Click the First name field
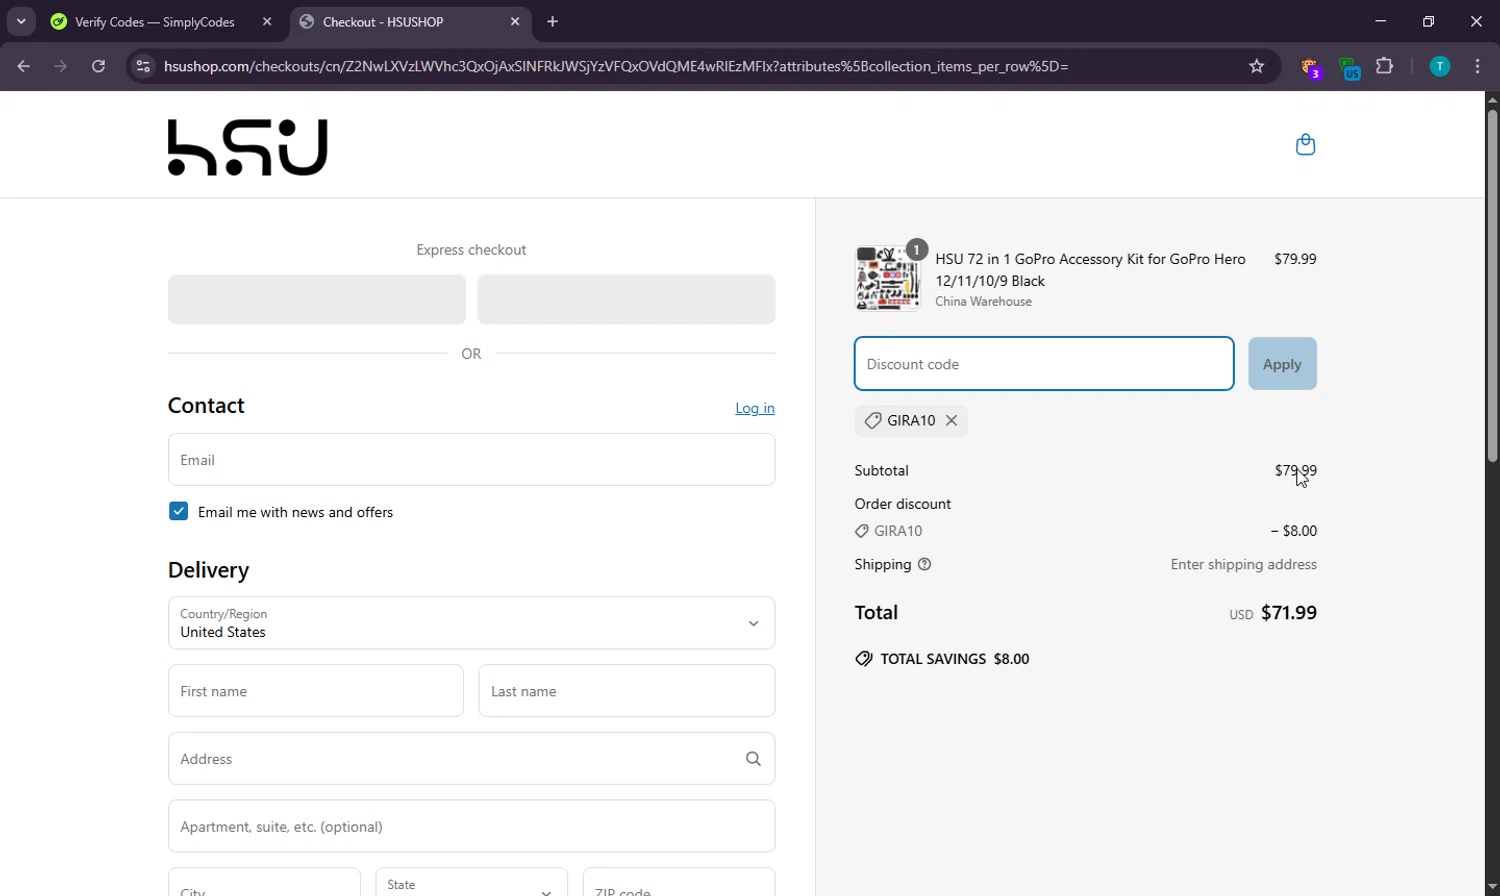This screenshot has height=896, width=1500. tap(316, 691)
